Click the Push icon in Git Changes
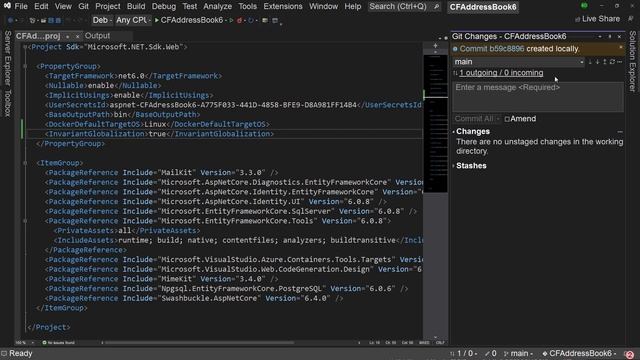This screenshot has width=640, height=360. (604, 62)
